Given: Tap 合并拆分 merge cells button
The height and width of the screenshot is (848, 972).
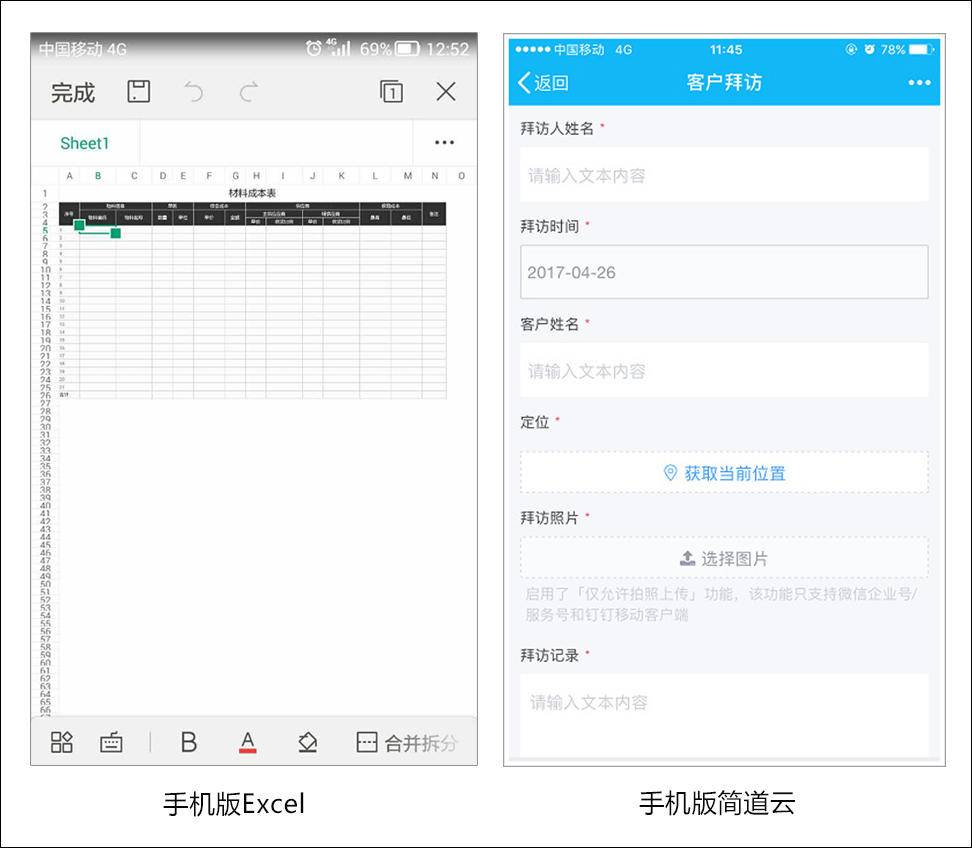Looking at the screenshot, I should click(x=407, y=743).
